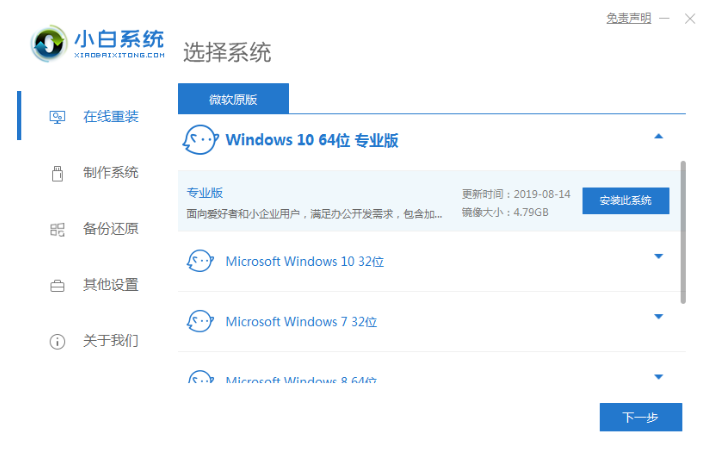The height and width of the screenshot is (452, 720).
Task: Click the 制作系统 USB drive icon
Action: [57, 173]
